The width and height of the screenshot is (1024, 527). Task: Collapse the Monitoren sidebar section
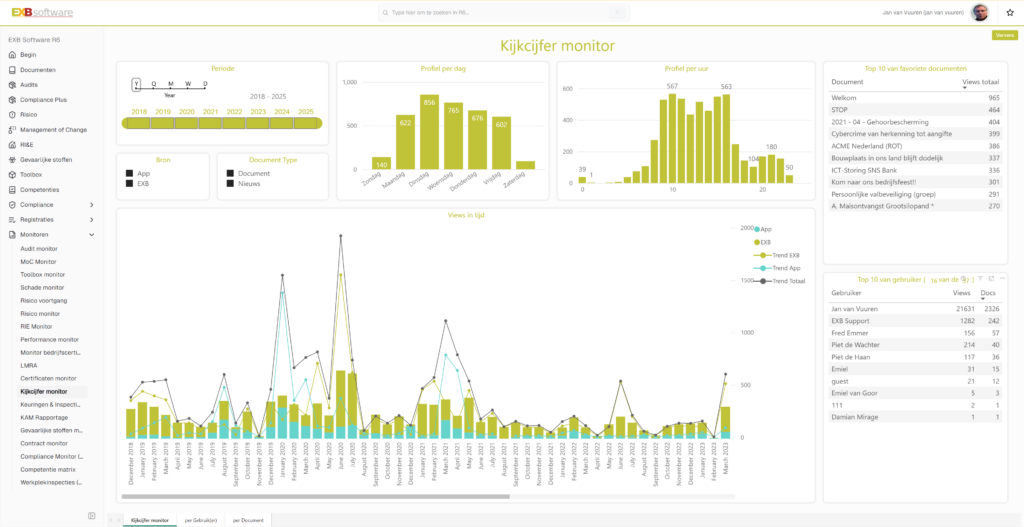[x=92, y=235]
